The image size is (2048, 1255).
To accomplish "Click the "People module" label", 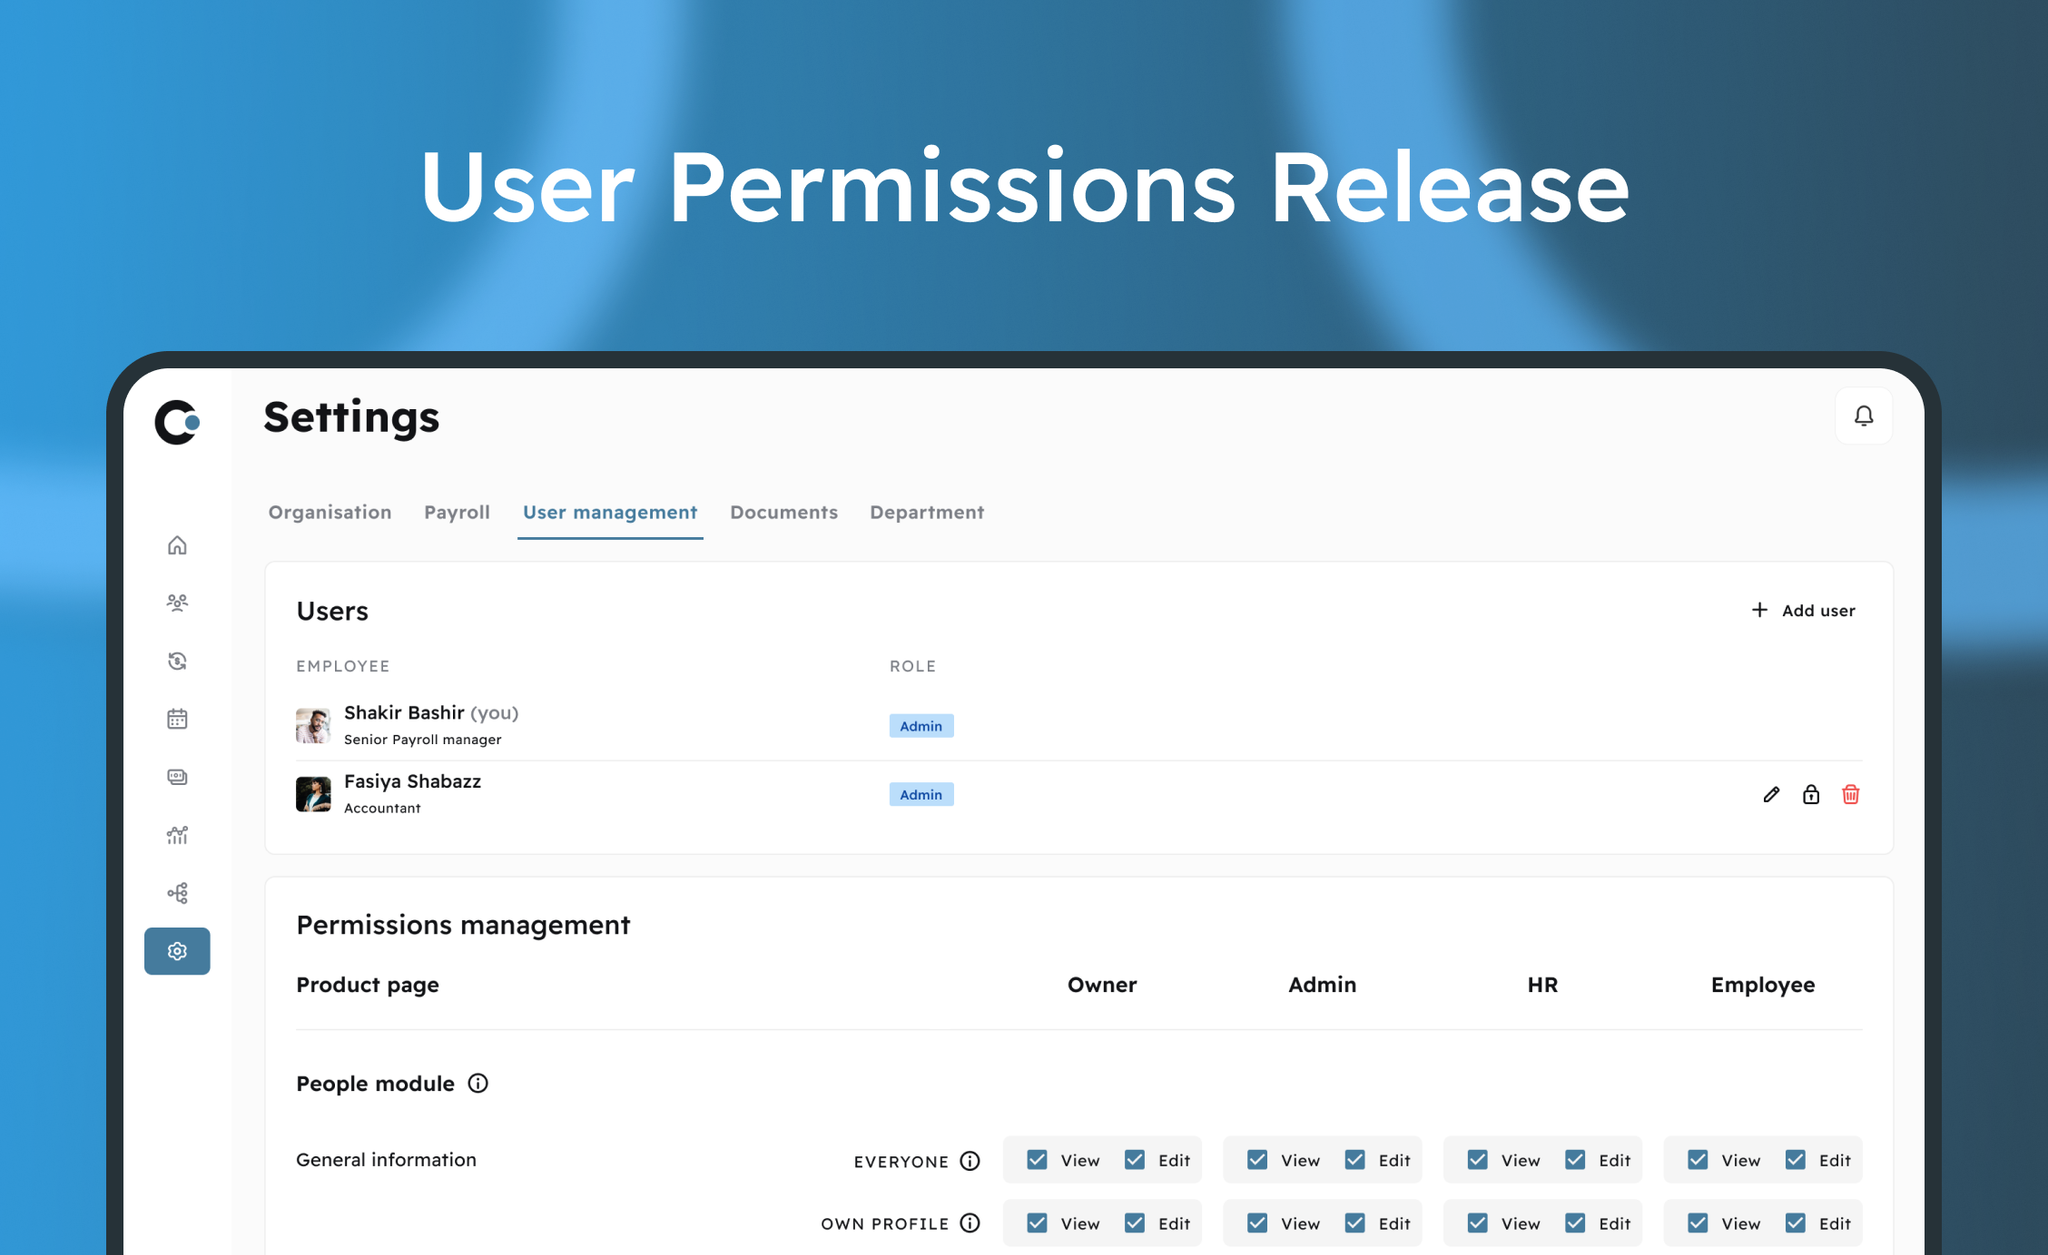I will (375, 1084).
